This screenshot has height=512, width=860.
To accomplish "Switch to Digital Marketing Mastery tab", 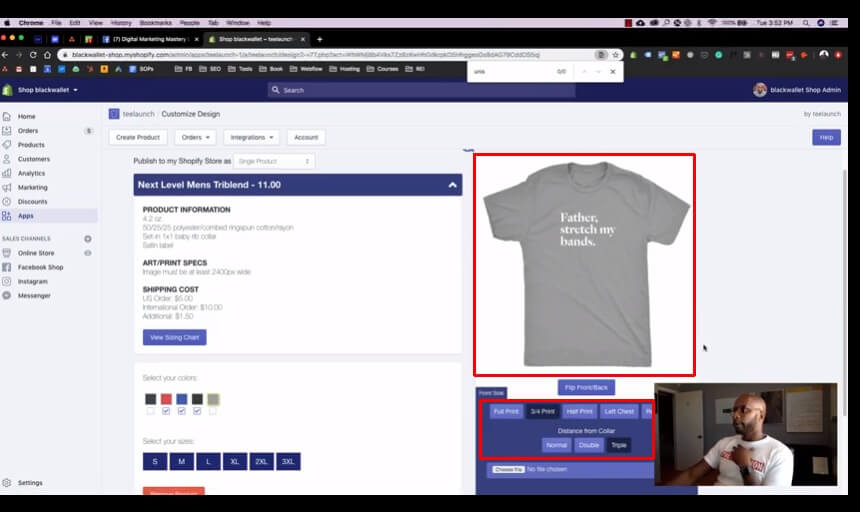I will [x=150, y=39].
